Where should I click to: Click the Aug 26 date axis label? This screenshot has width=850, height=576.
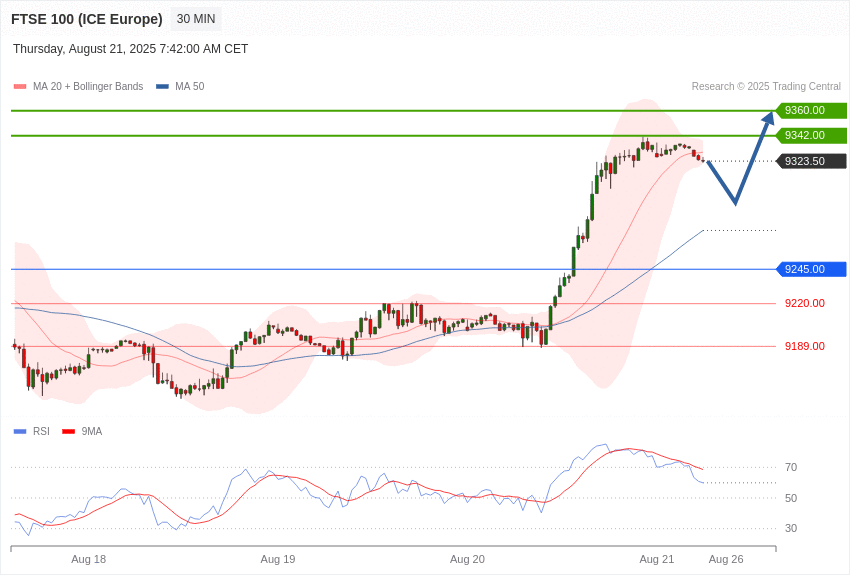pyautogui.click(x=726, y=559)
